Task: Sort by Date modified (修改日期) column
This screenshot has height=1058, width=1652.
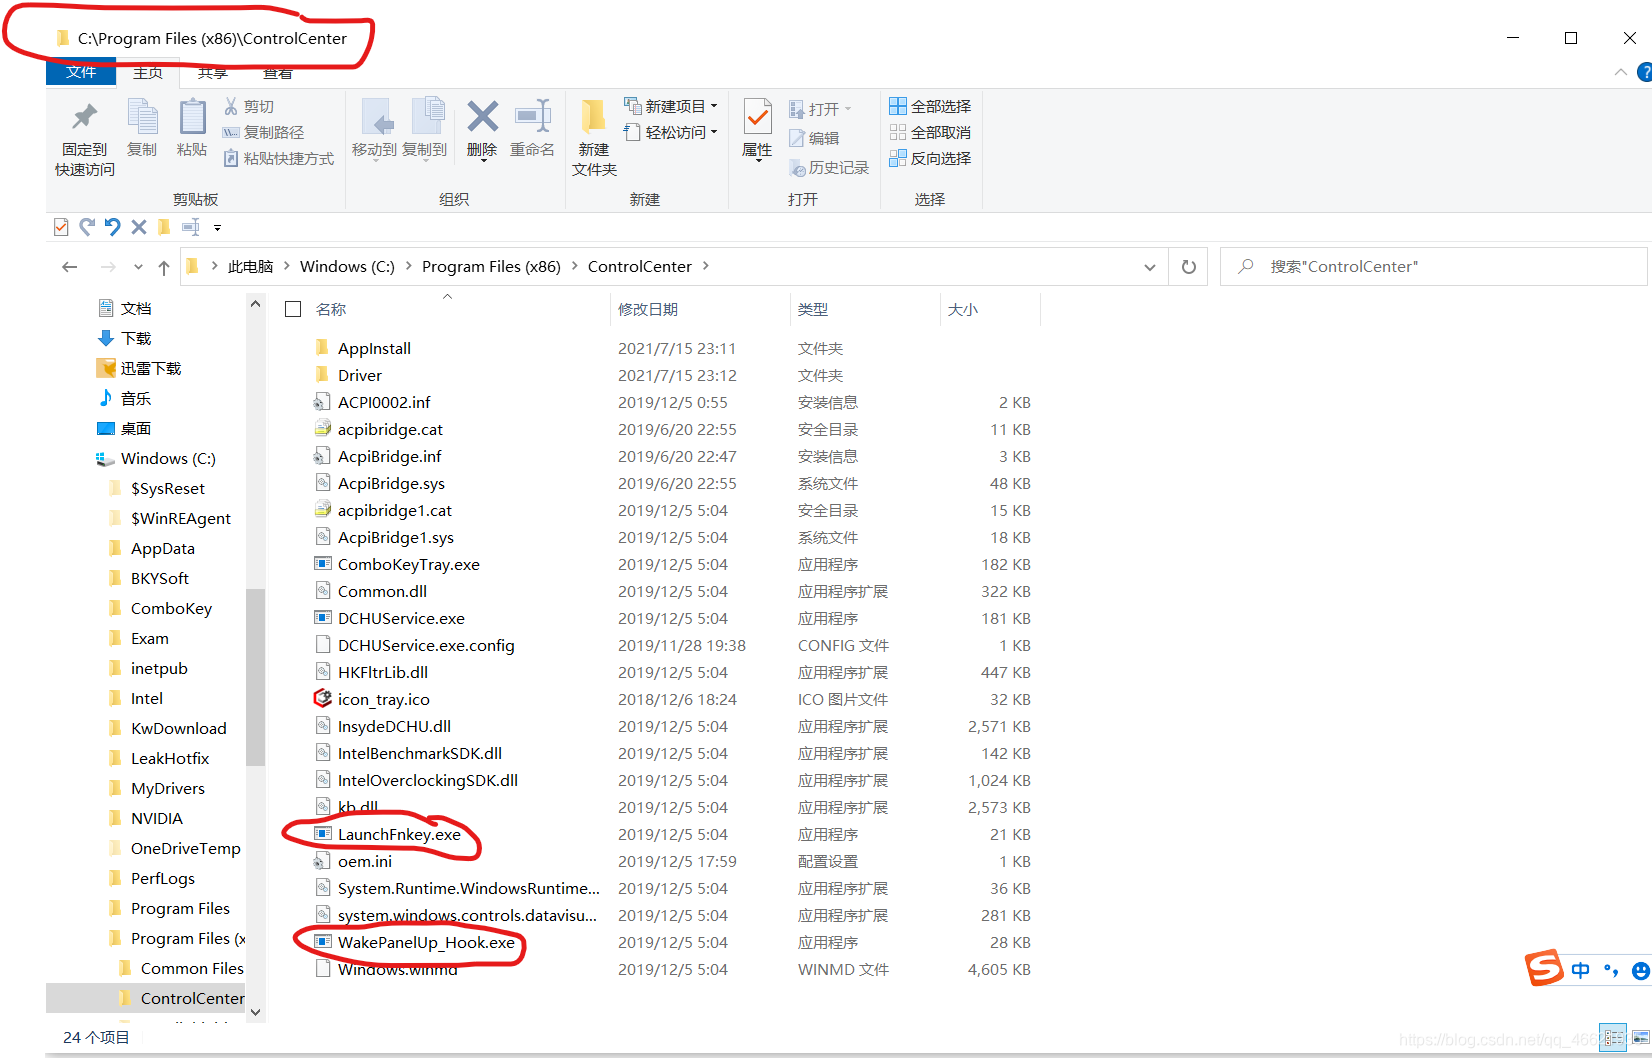Action: (648, 309)
